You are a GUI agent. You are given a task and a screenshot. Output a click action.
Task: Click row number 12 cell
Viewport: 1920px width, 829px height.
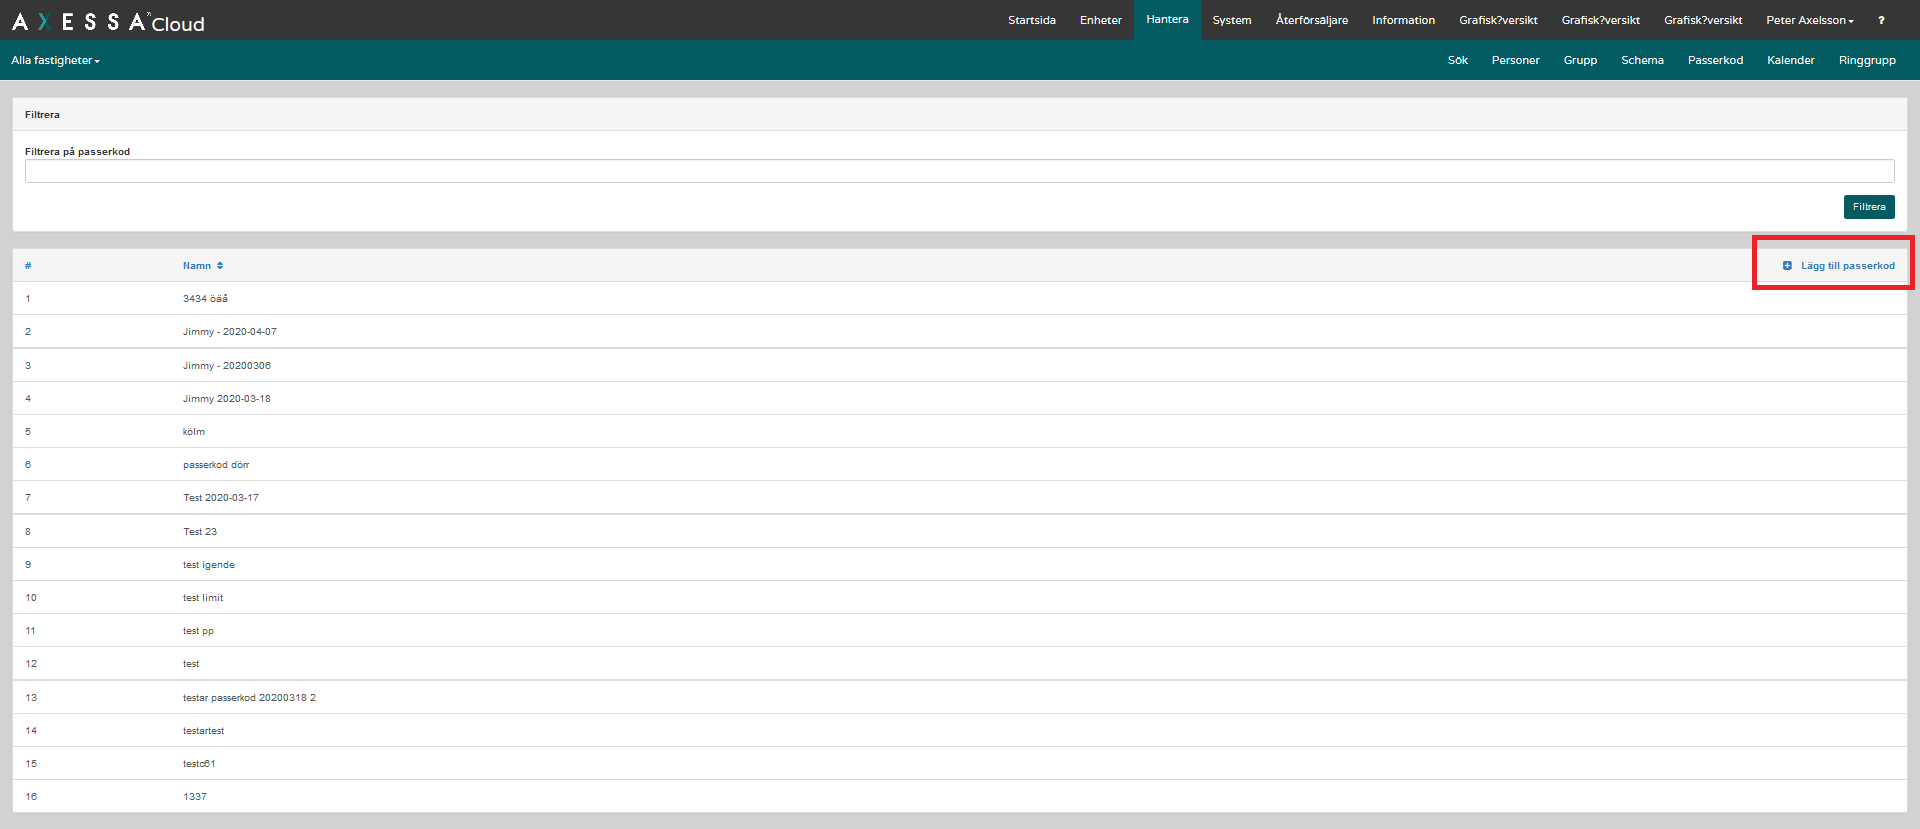[x=31, y=664]
